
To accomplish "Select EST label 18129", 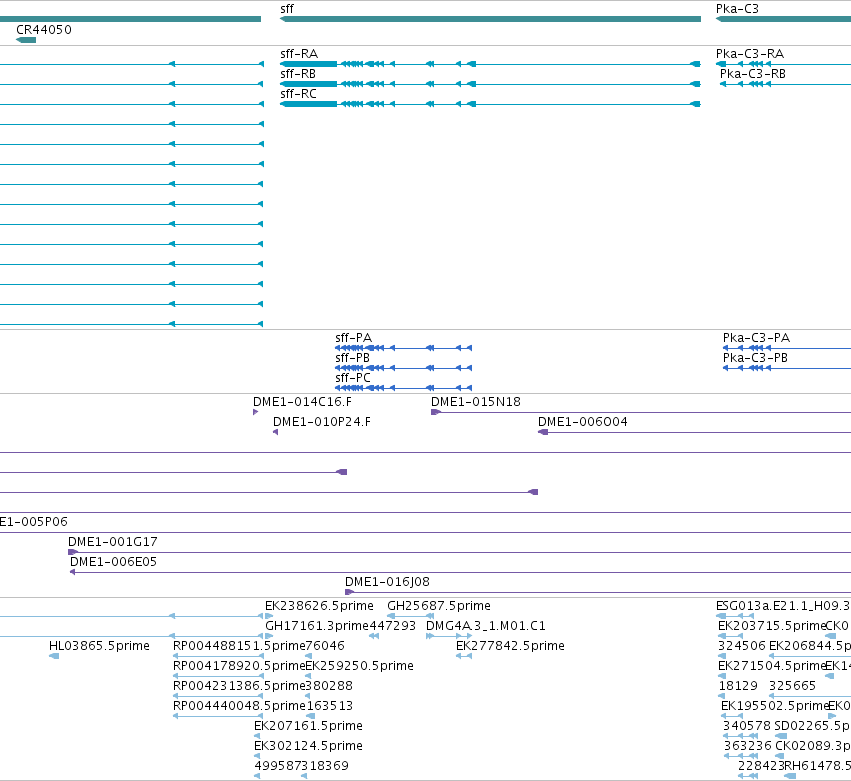I will 738,686.
